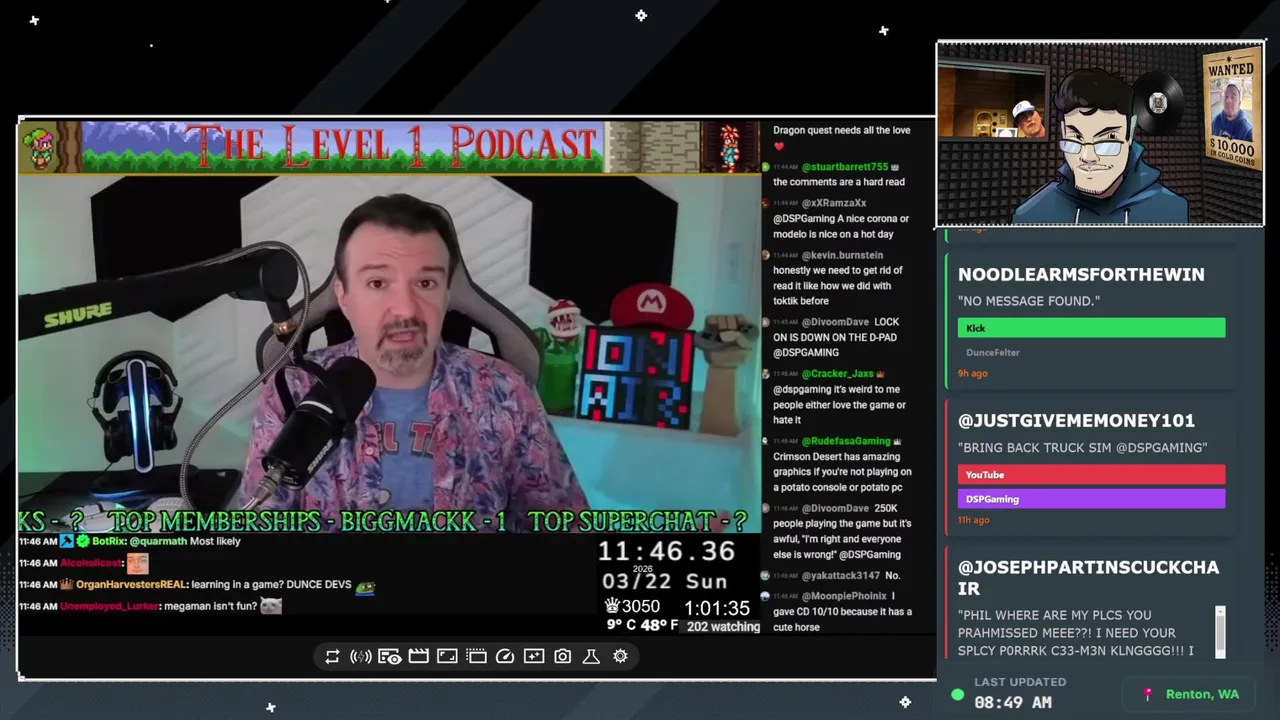
Task: Click Unemployed_Lurker username in bottom chat
Action: [110, 606]
